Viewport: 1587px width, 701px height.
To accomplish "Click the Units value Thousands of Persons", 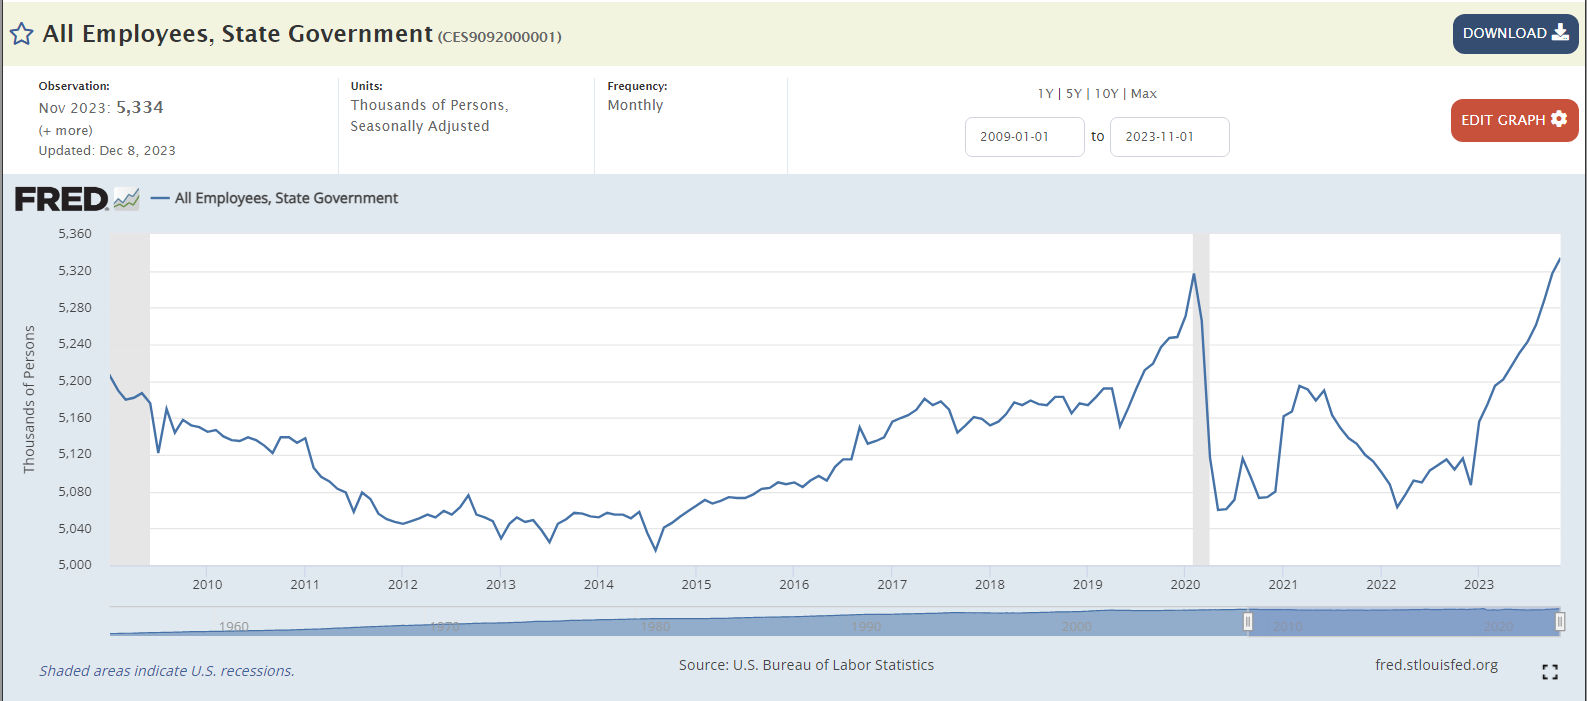I will (x=429, y=105).
